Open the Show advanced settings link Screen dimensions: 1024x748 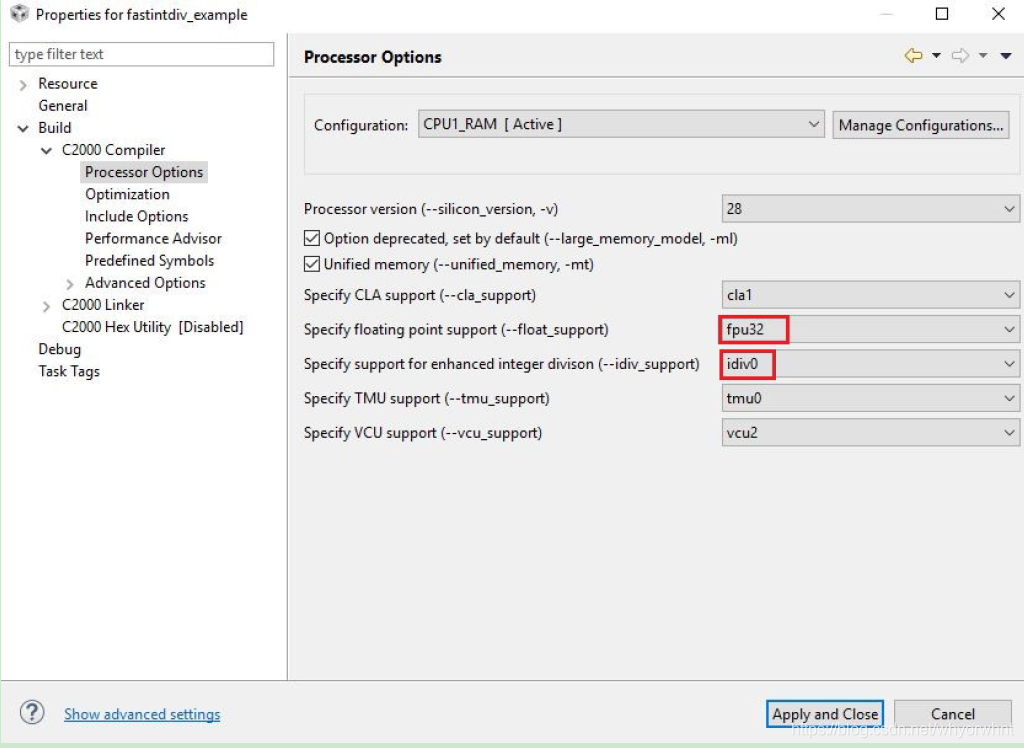pos(142,714)
